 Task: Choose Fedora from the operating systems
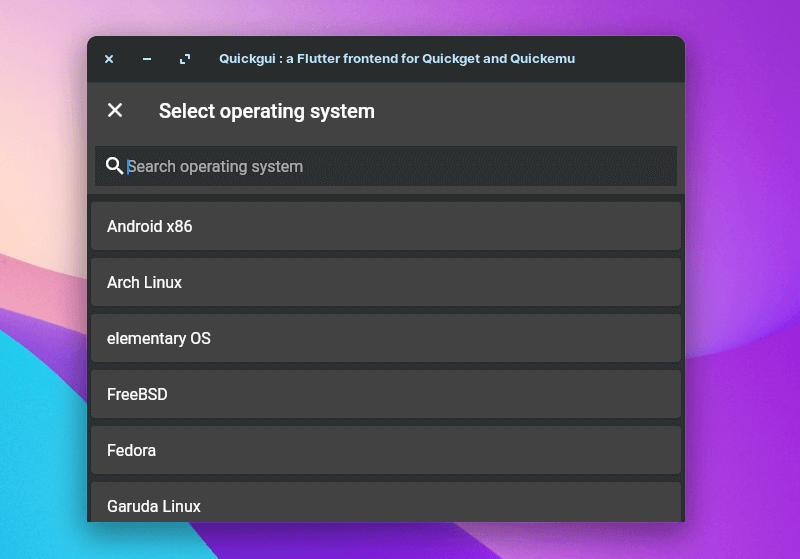coord(385,450)
